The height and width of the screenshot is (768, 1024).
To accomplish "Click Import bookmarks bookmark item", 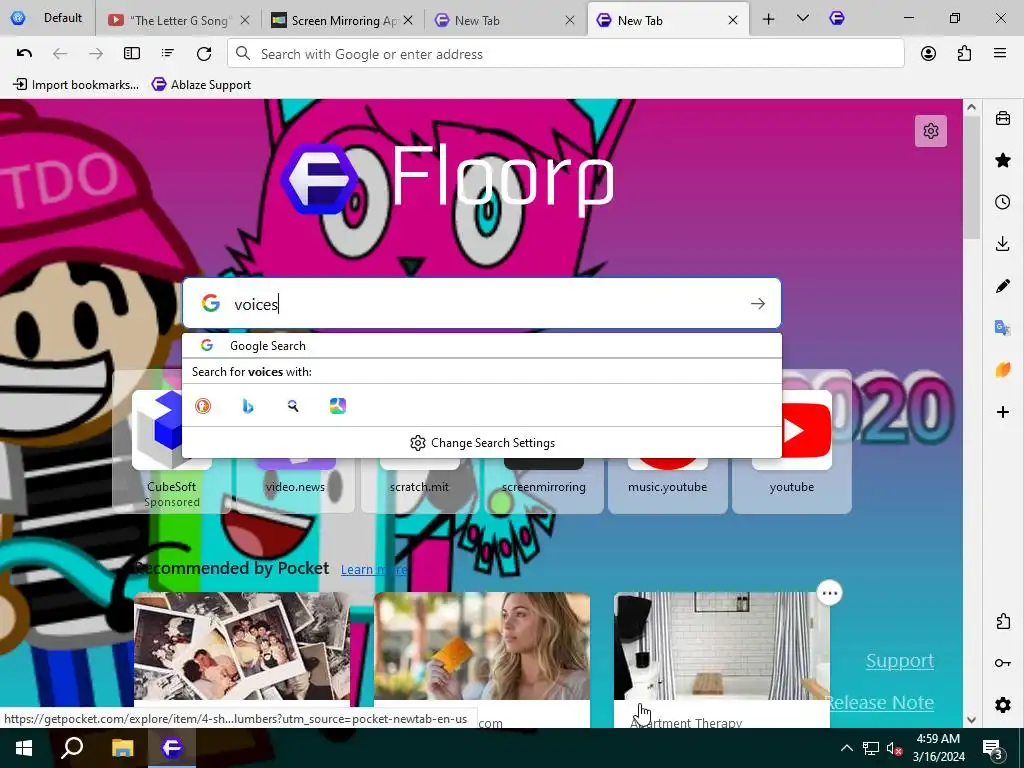I will [76, 84].
